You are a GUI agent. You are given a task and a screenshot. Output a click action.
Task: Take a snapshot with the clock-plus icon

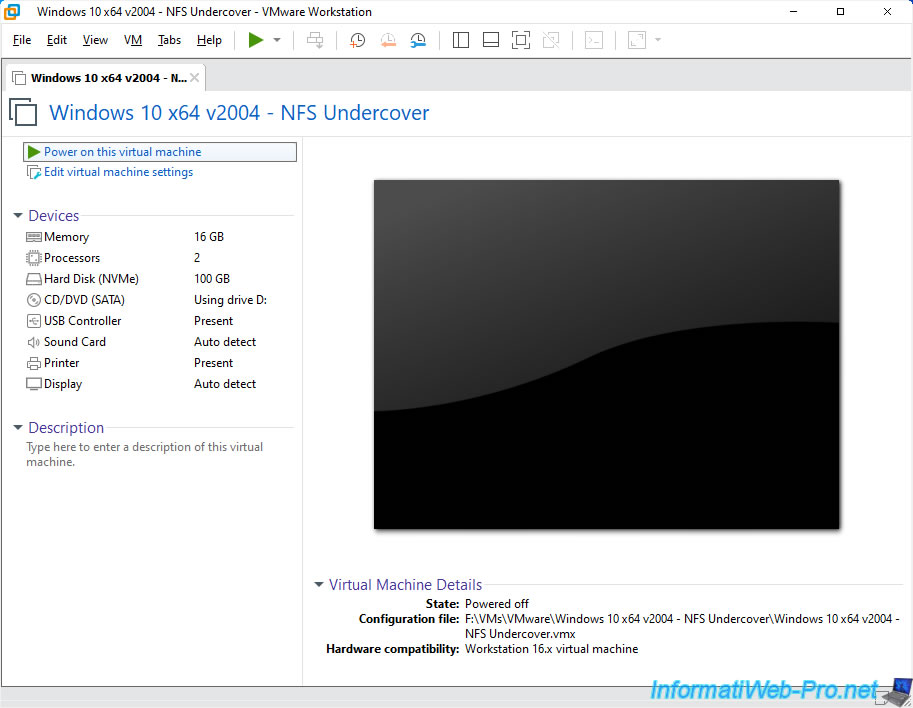357,40
